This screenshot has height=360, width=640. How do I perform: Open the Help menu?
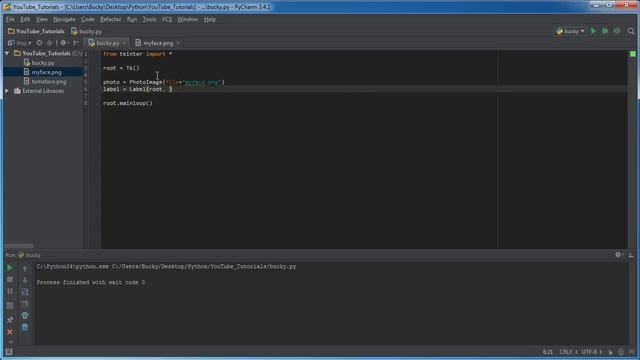coord(210,19)
